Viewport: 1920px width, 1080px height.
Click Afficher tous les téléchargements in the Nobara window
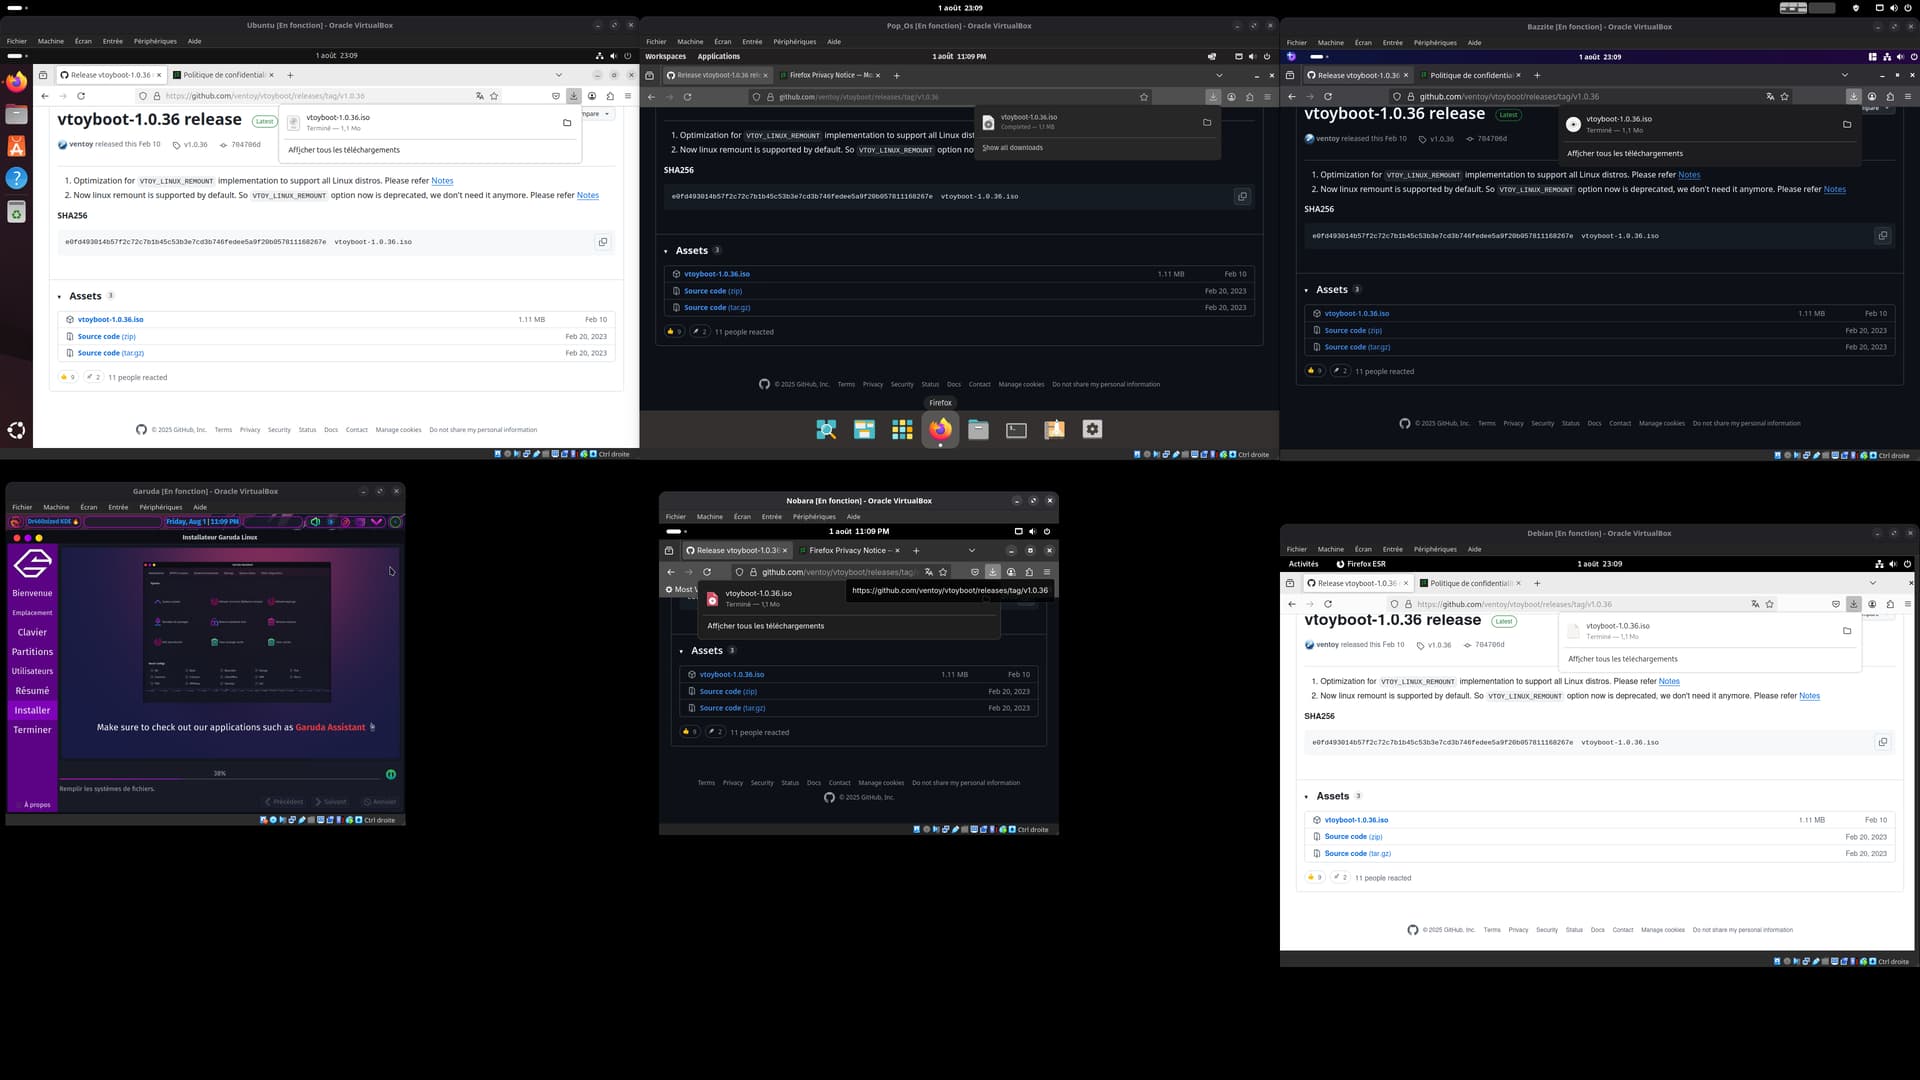[x=765, y=626]
